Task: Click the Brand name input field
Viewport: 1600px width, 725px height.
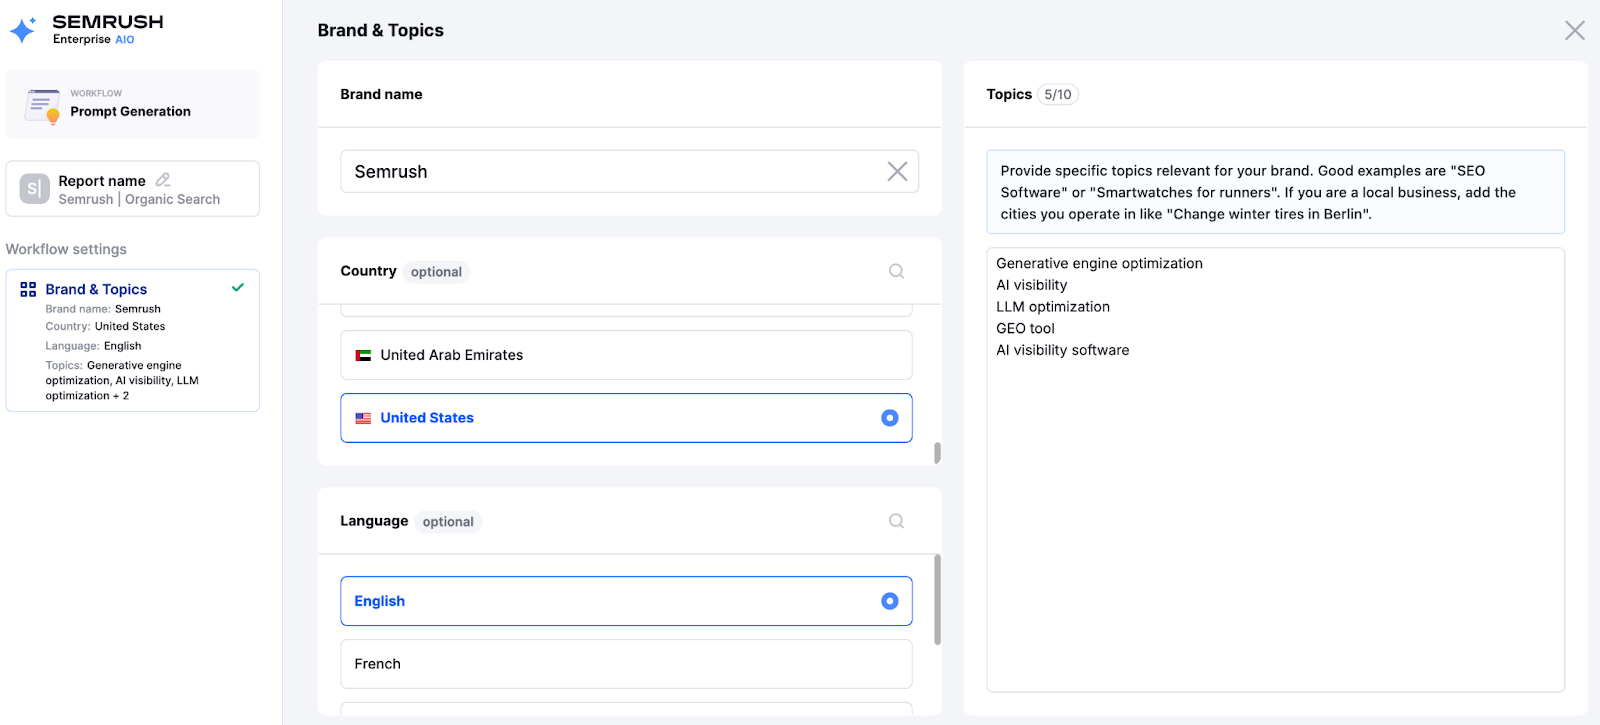Action: coord(610,172)
